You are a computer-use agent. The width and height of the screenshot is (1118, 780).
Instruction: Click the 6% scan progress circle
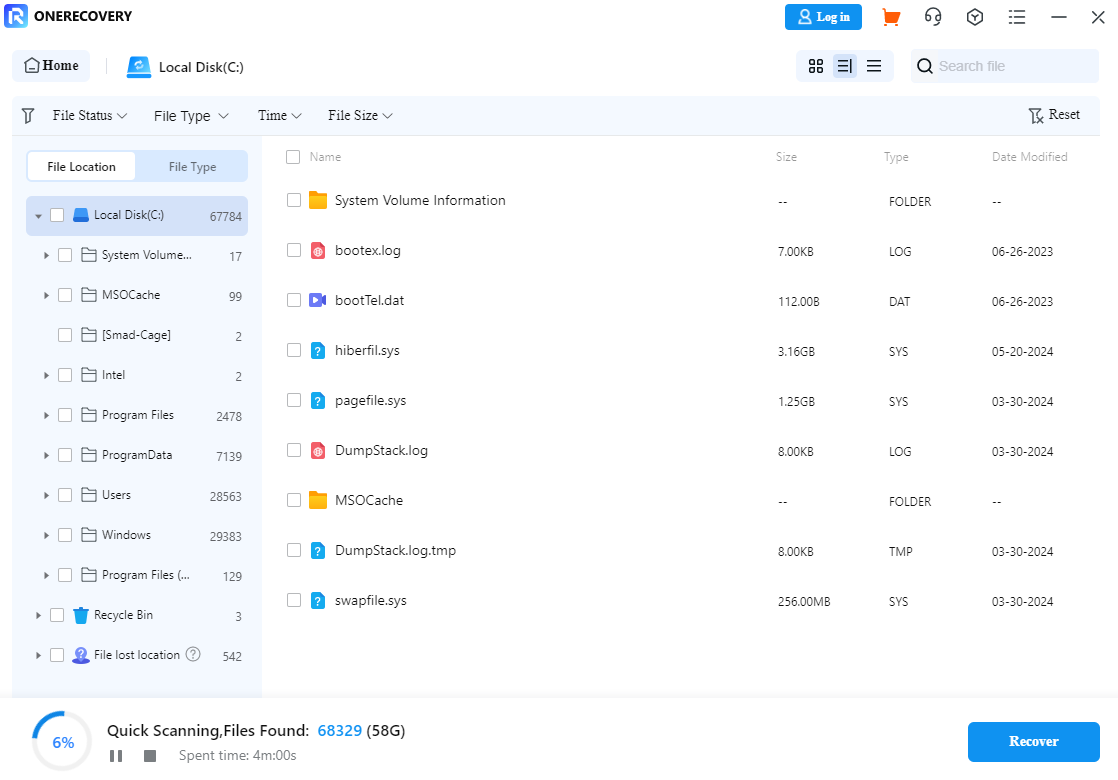coord(62,742)
